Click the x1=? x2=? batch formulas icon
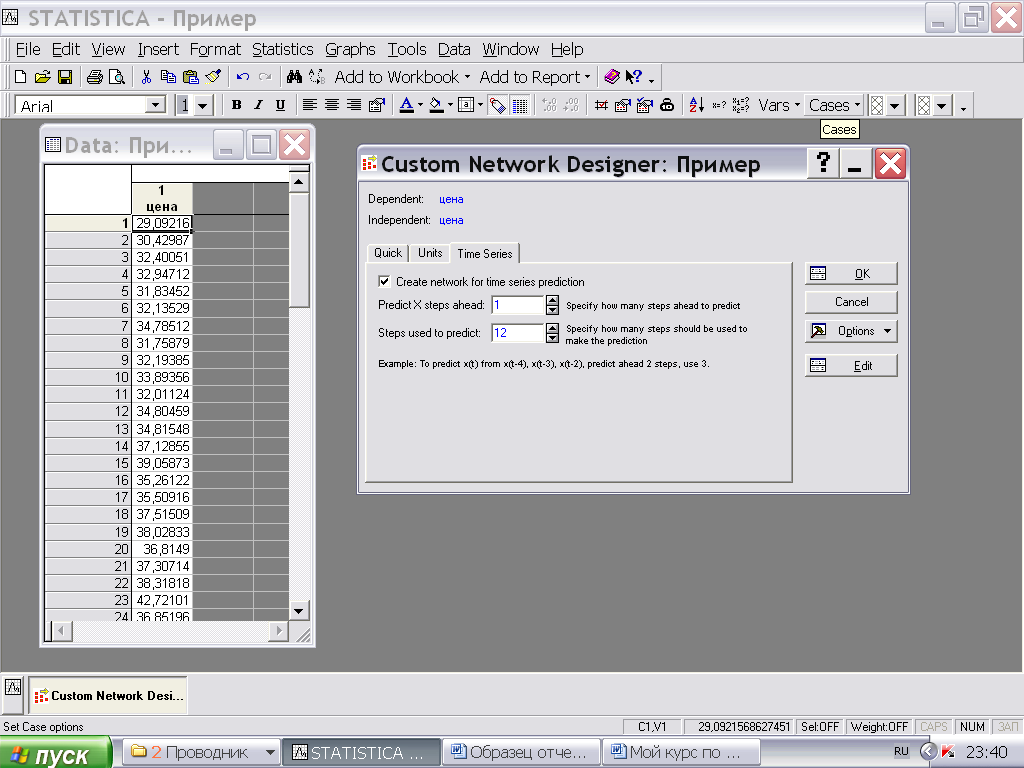The height and width of the screenshot is (768, 1024). 741,105
